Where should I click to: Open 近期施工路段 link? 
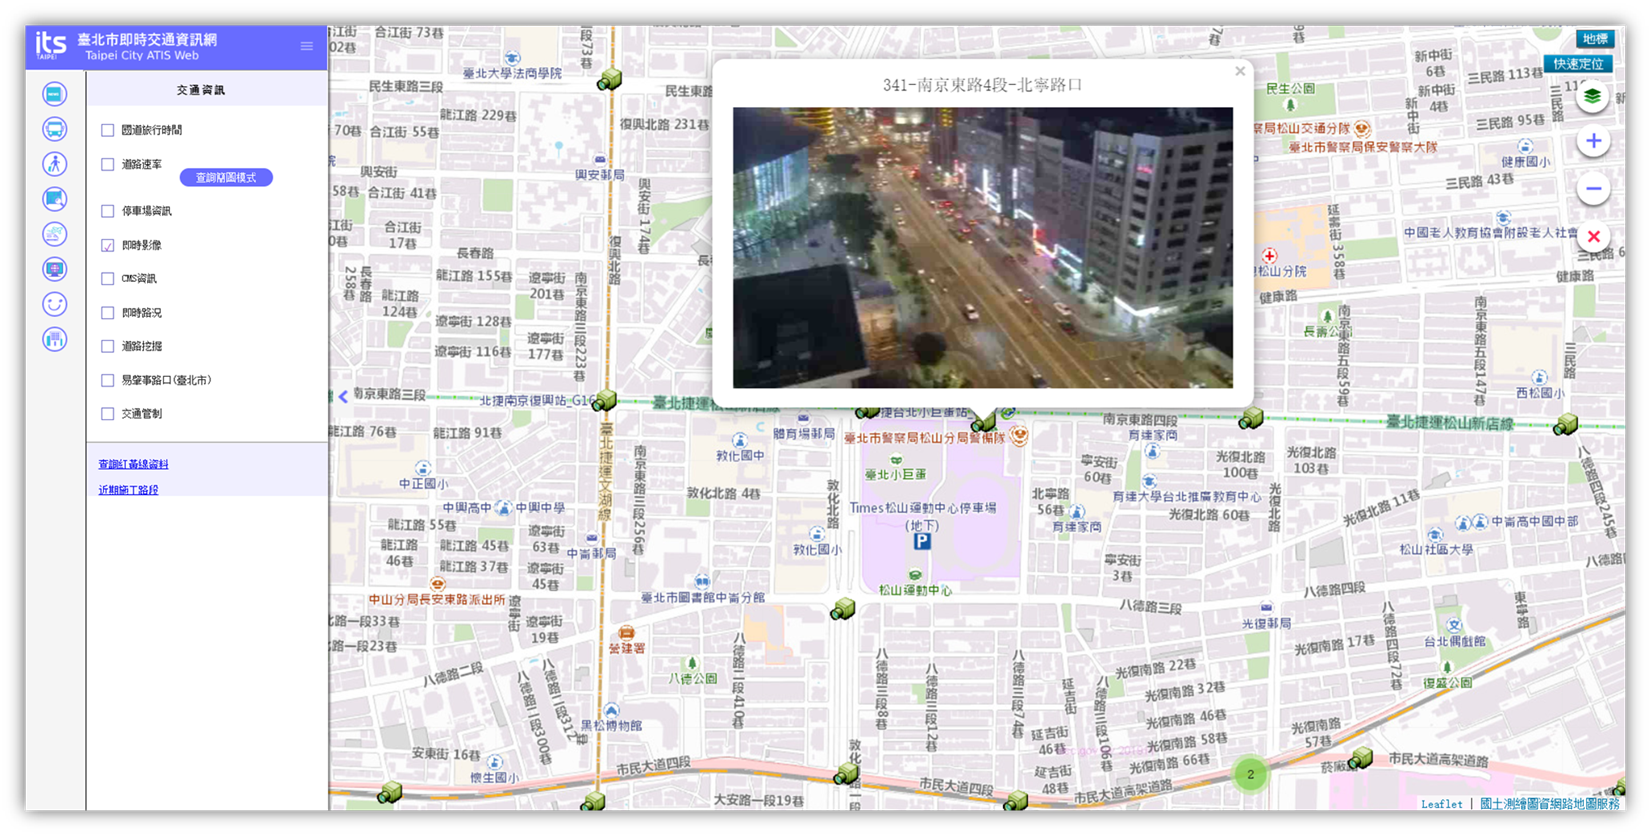point(128,490)
